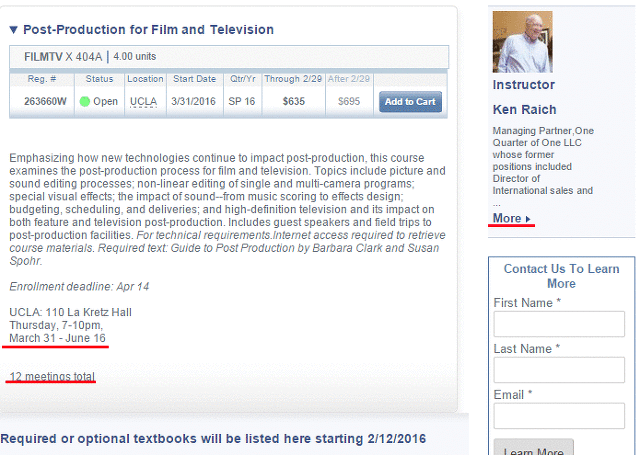This screenshot has height=455, width=640.
Task: Click the Enrollment deadline: Apr 14 text
Action: (x=79, y=286)
